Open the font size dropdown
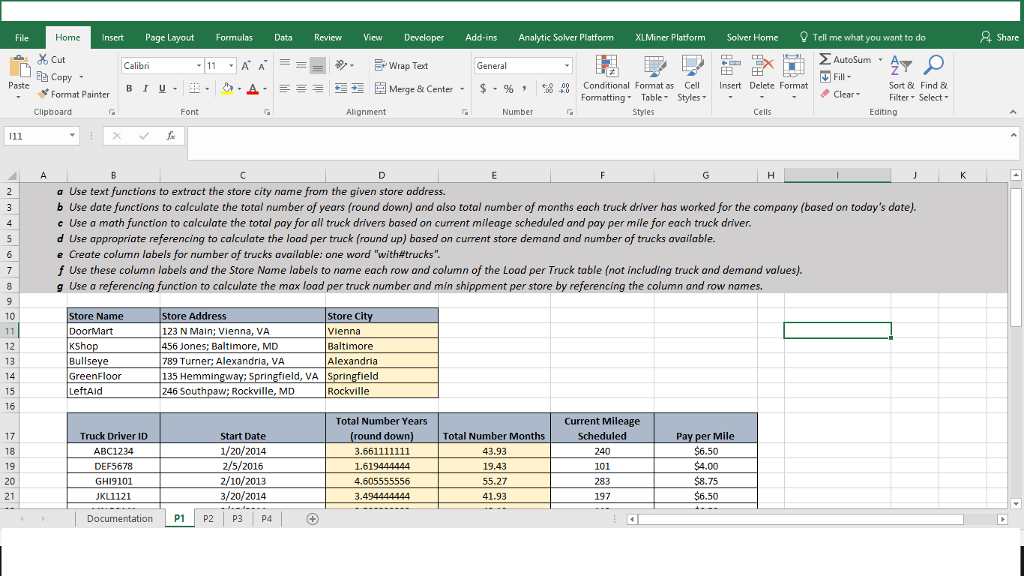Screen dimensions: 1024x576 [231, 66]
